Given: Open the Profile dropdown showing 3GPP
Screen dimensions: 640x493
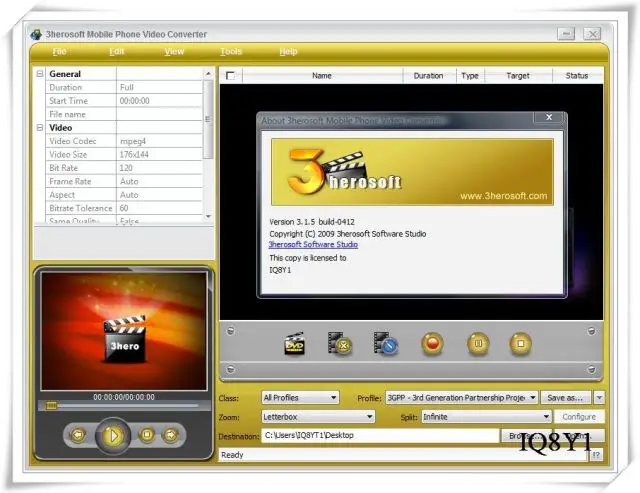Looking at the screenshot, I should tap(461, 398).
